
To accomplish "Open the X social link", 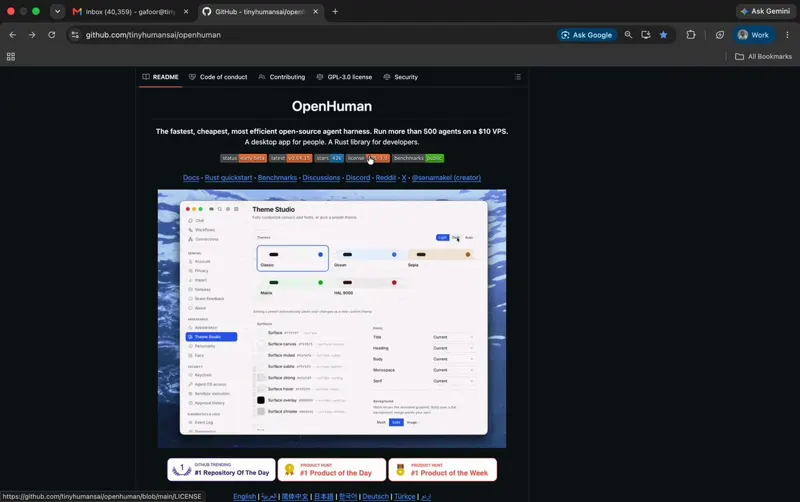I will 404,178.
